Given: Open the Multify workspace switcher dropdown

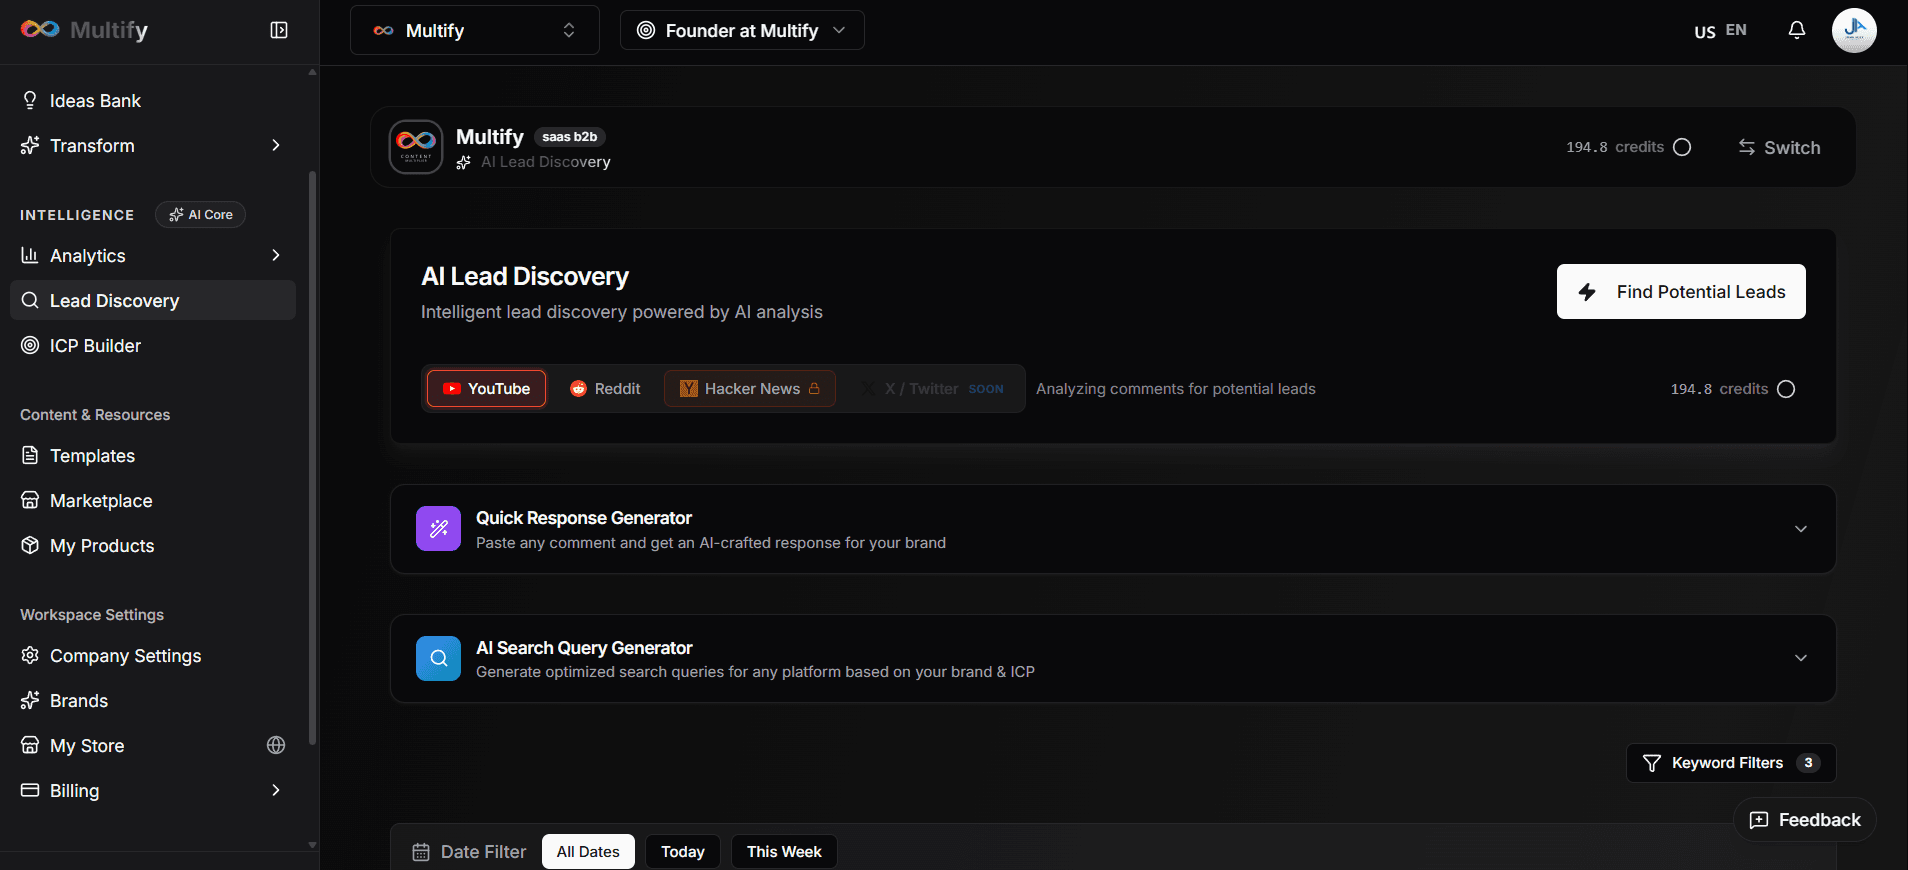Looking at the screenshot, I should [475, 30].
